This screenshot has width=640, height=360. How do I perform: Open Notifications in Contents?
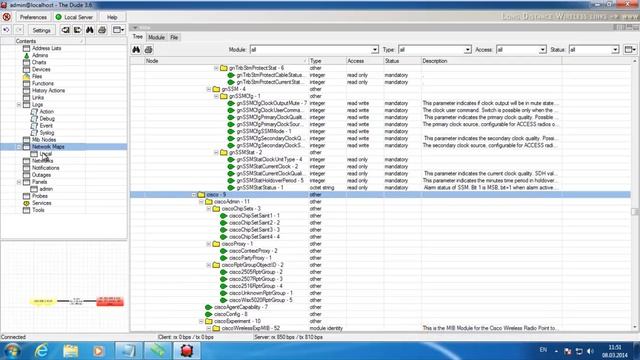45,168
